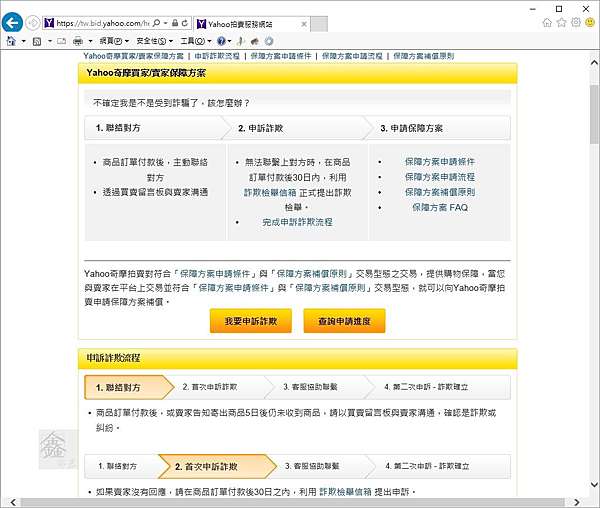600x508 pixels.
Task: Open 保障方案補償原則 link in step 3 list
Action: 440,192
